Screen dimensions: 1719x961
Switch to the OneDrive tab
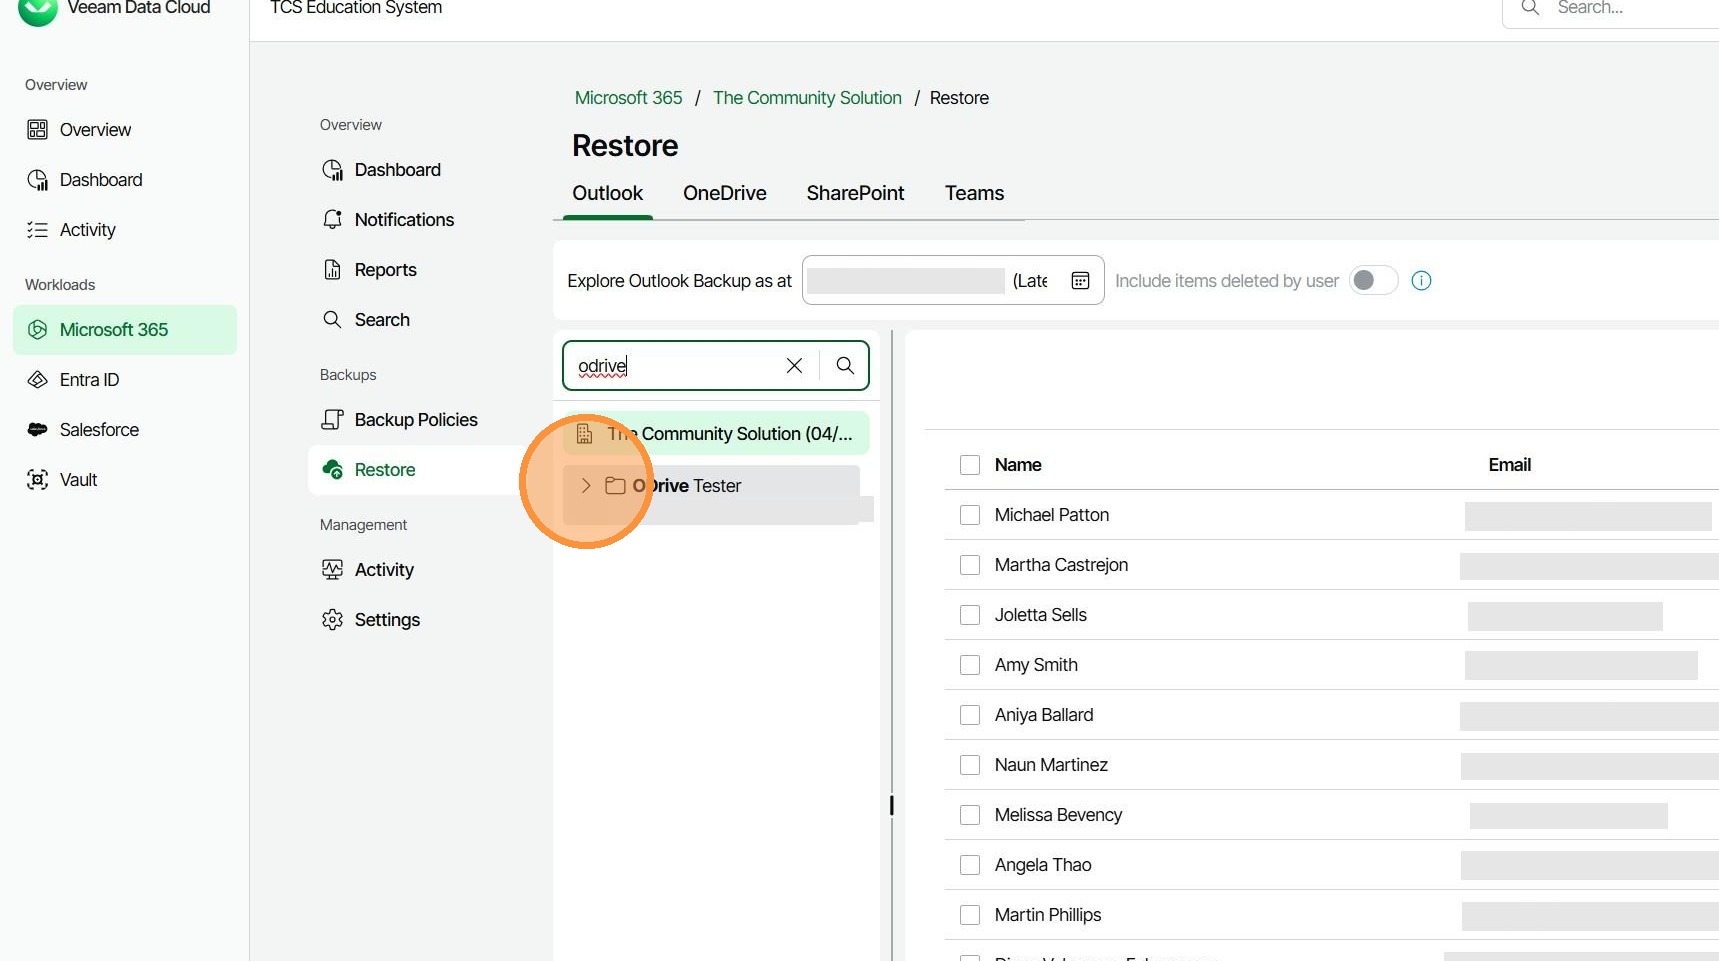724,193
